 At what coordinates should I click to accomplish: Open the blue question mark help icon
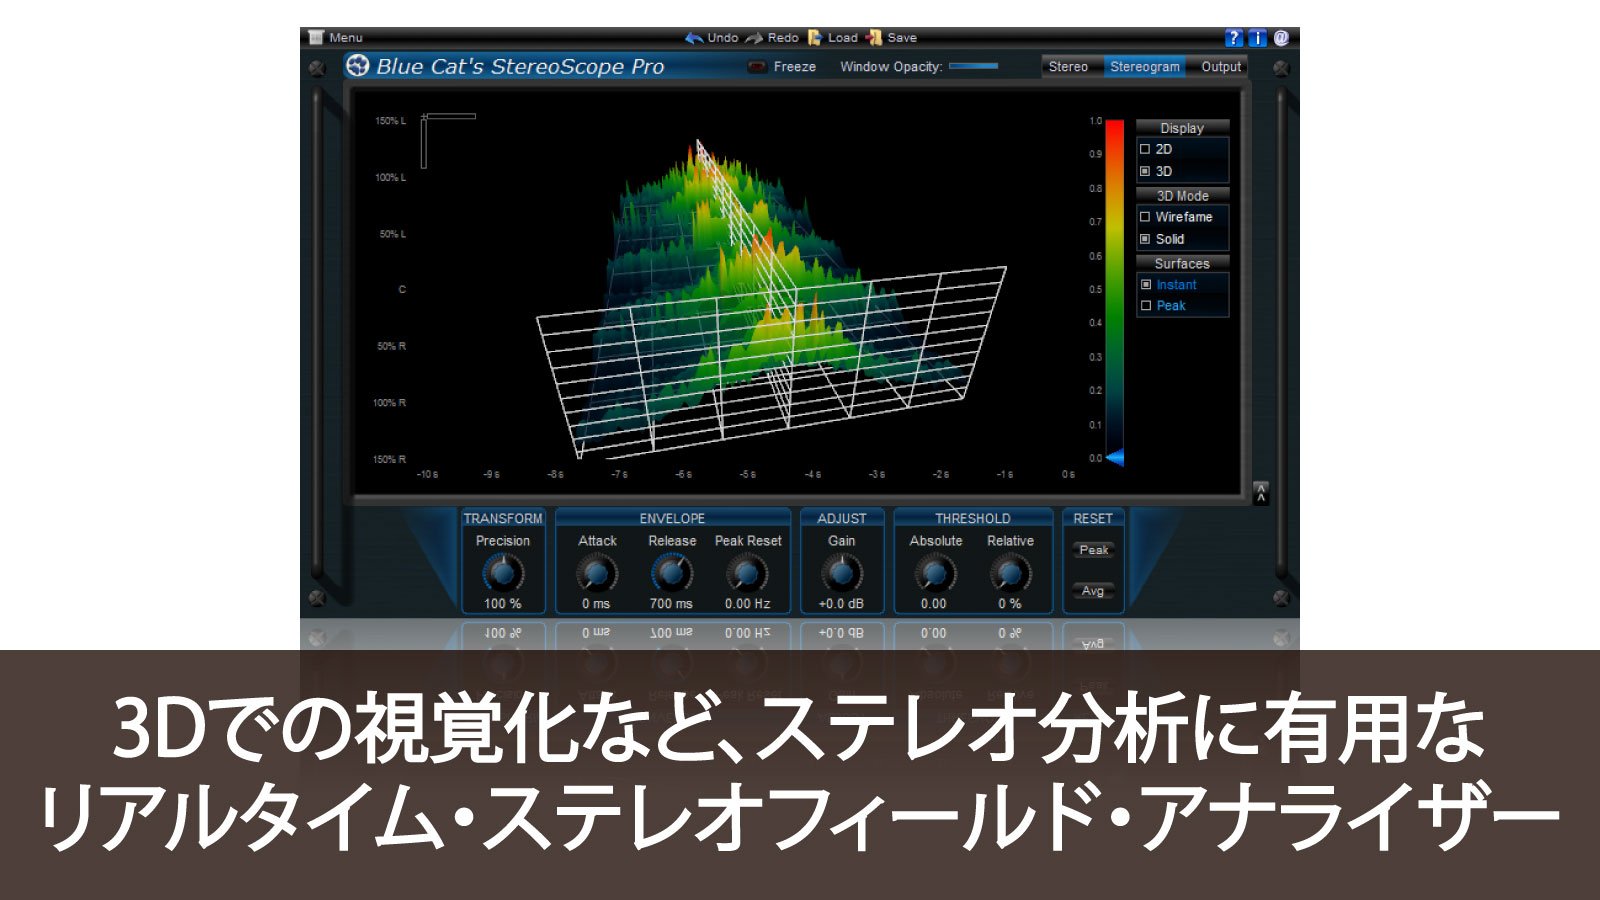click(x=1234, y=38)
